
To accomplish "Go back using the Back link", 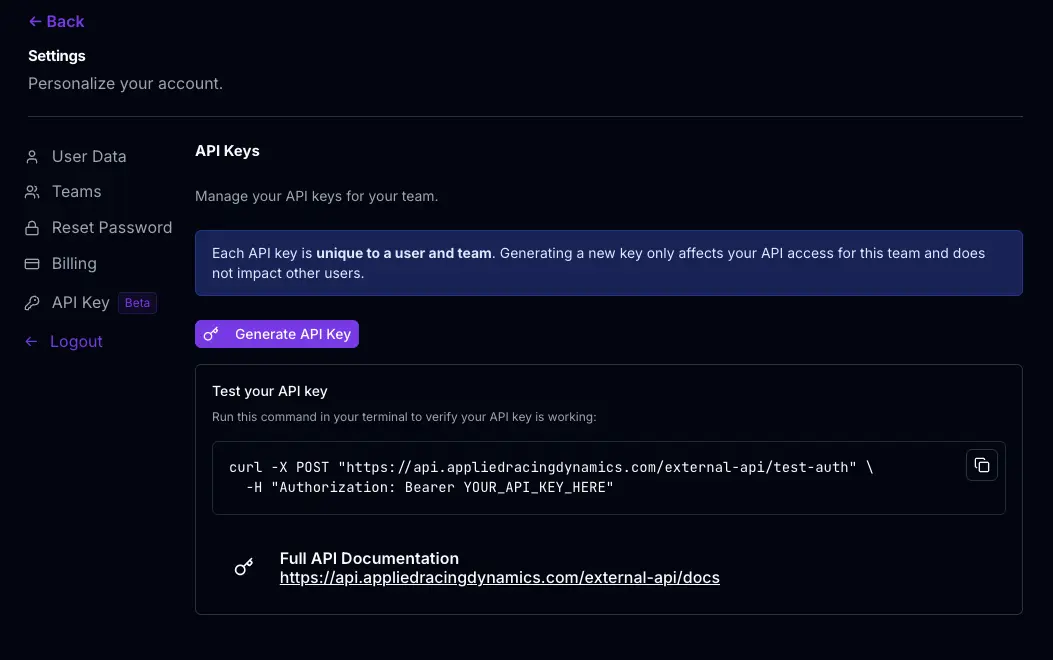I will [x=56, y=21].
